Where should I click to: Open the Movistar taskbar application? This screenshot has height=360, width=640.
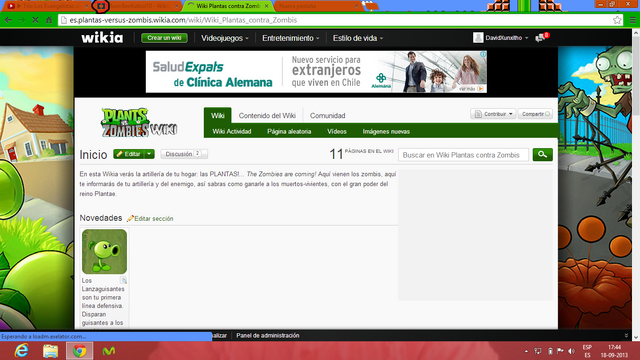coord(108,351)
